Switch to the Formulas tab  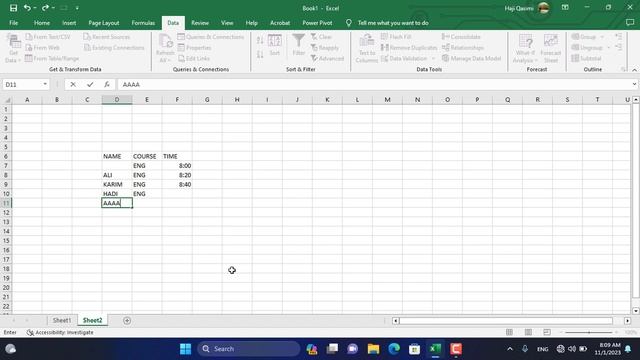tap(143, 23)
